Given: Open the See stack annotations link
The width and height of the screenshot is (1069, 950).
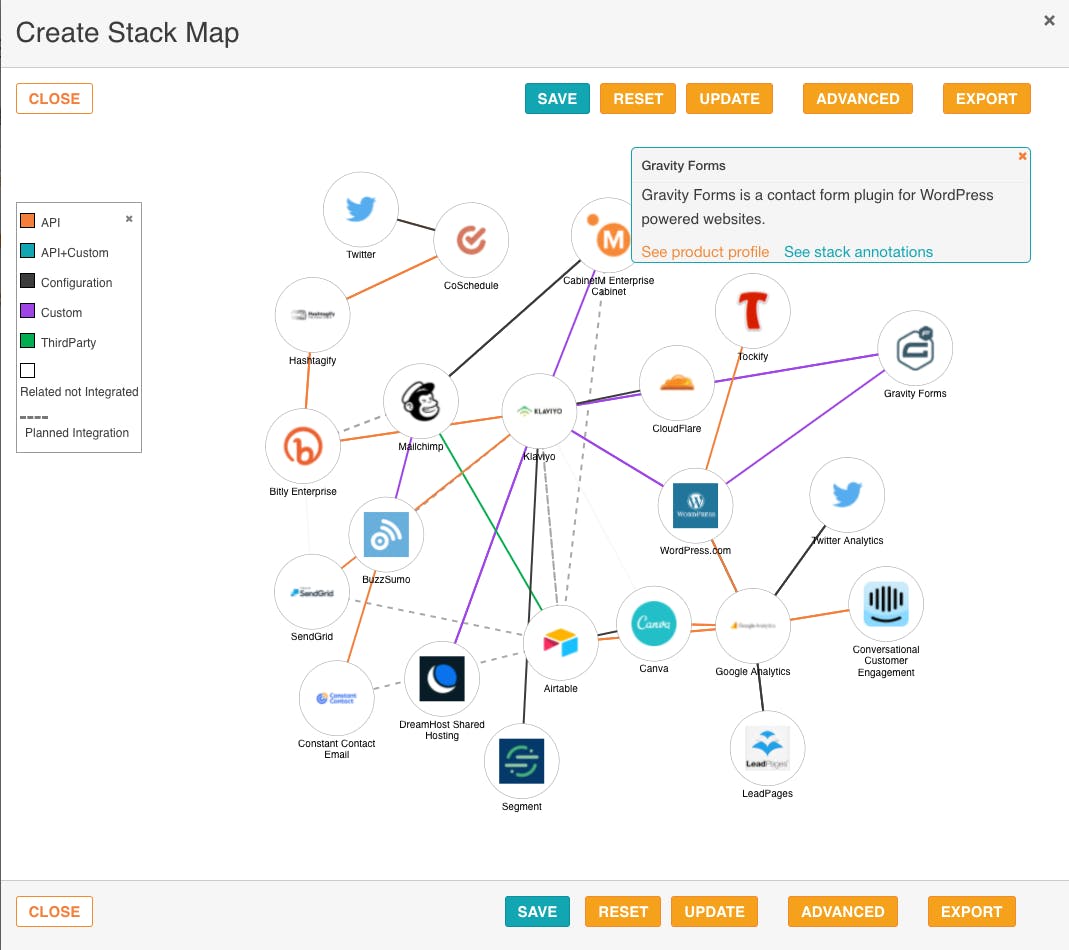Looking at the screenshot, I should pos(858,252).
